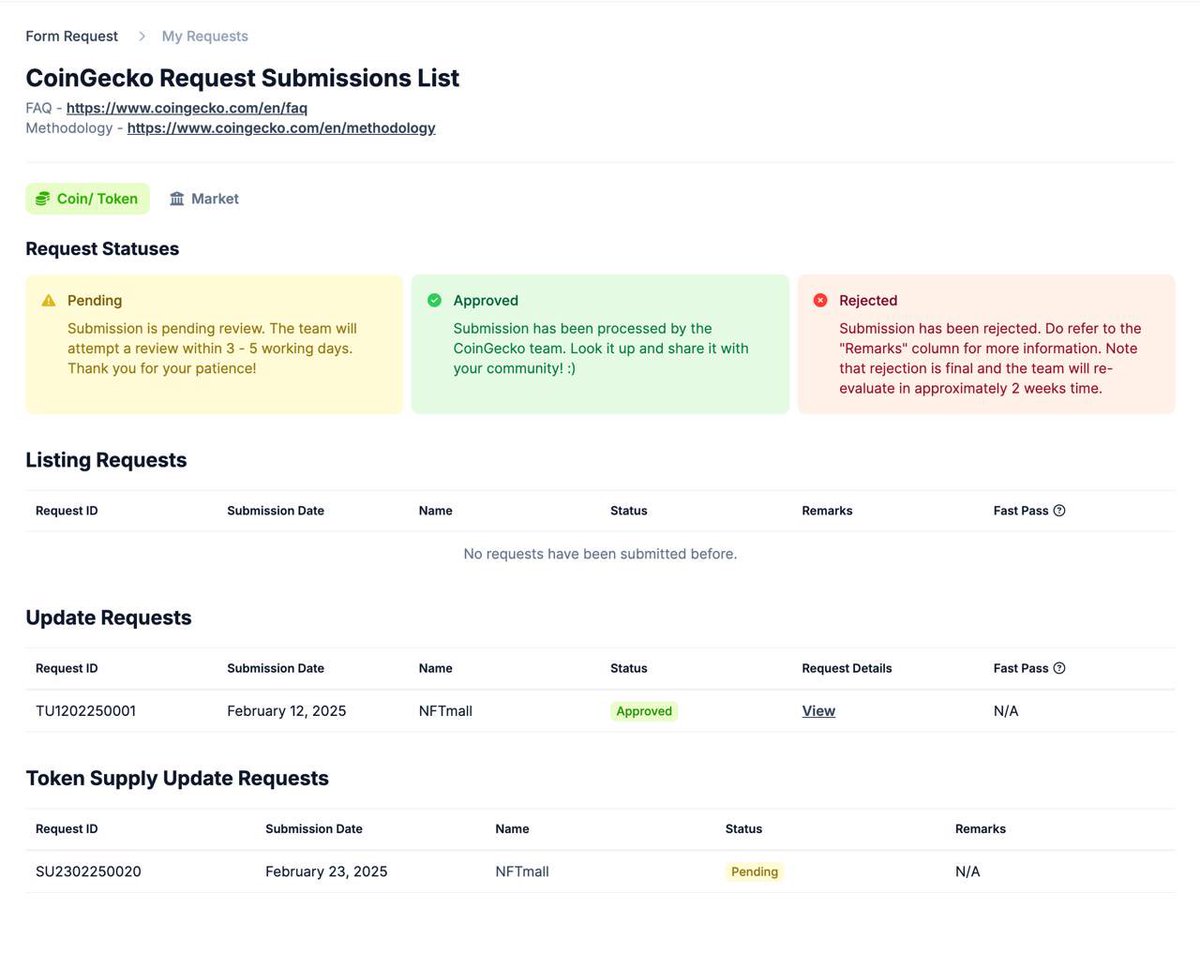Click the February 23, 2025 submission date

[326, 872]
